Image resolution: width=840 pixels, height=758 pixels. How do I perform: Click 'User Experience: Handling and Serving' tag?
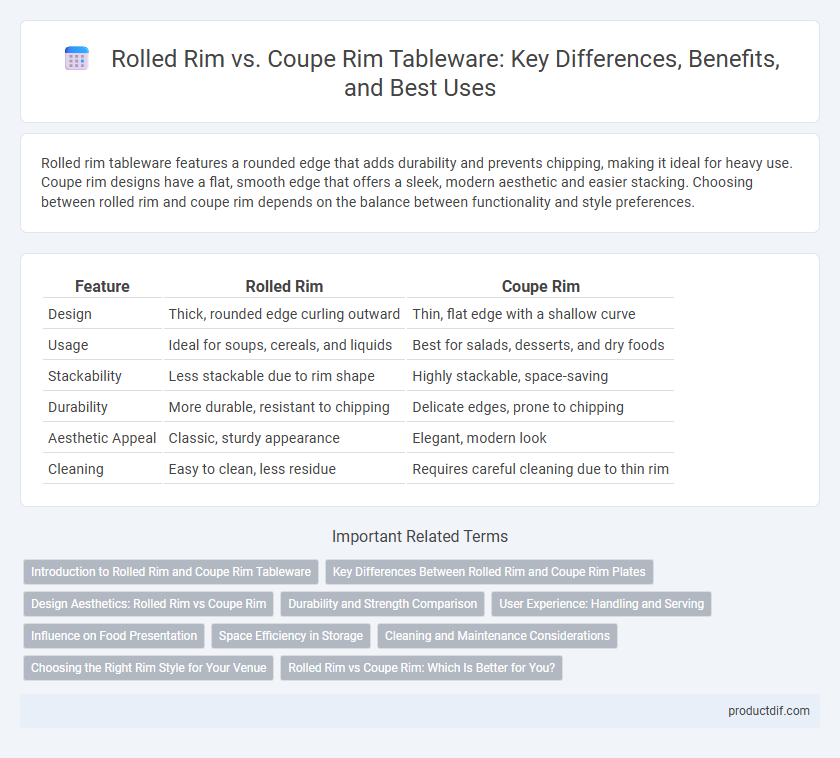602,604
